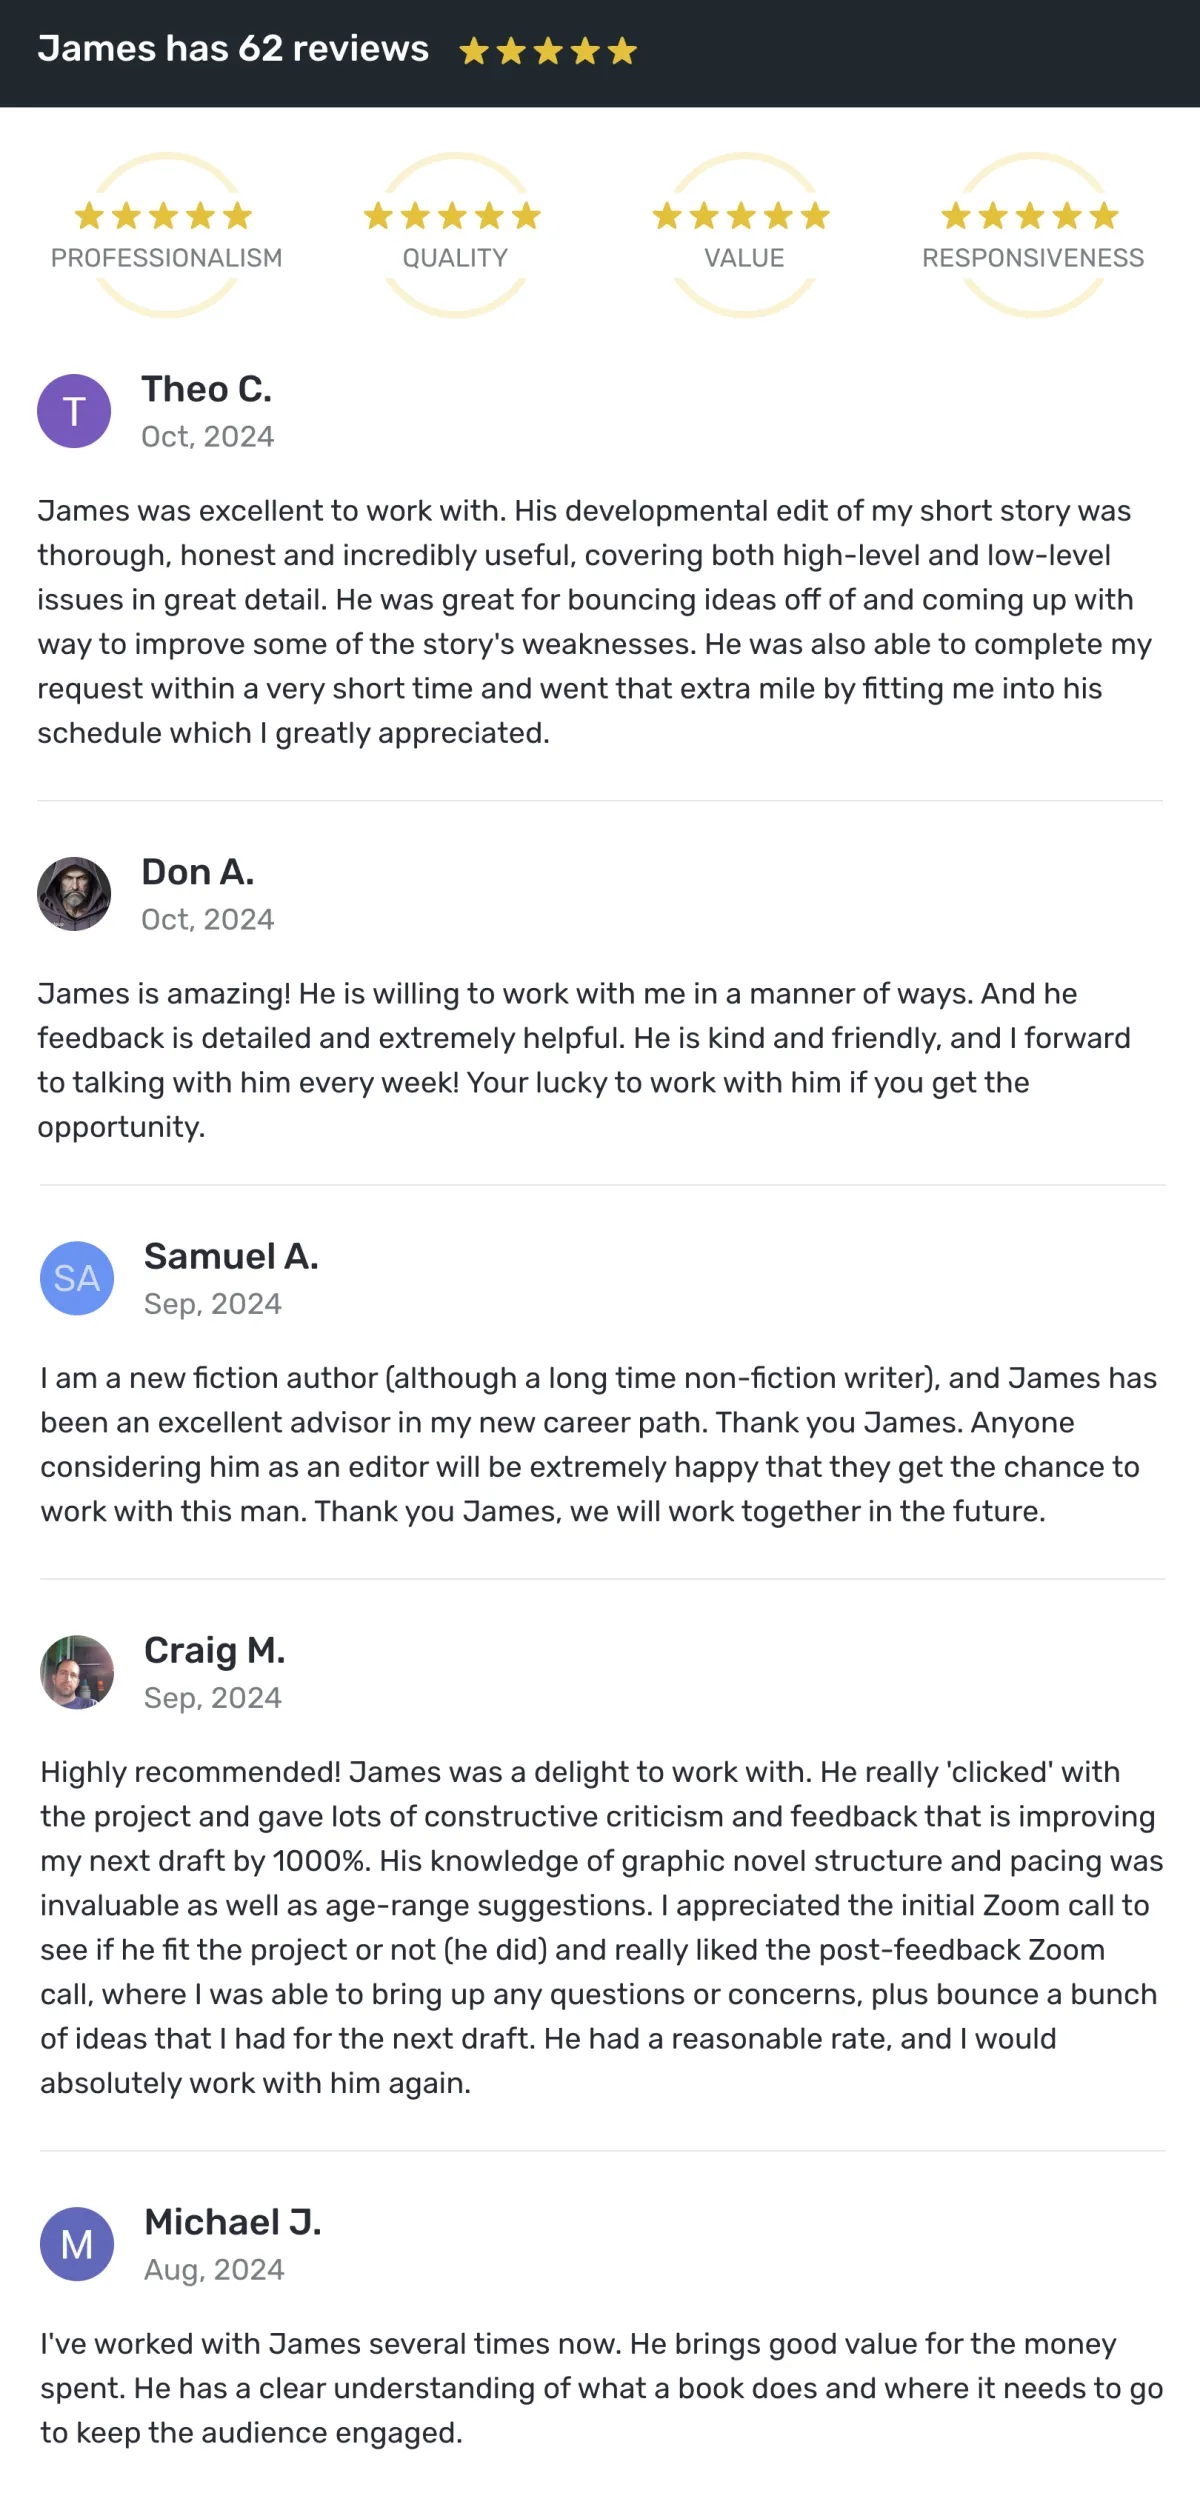Click the PROFESSIONALISM label text
Screen dimensions: 1200x2493
coord(166,258)
